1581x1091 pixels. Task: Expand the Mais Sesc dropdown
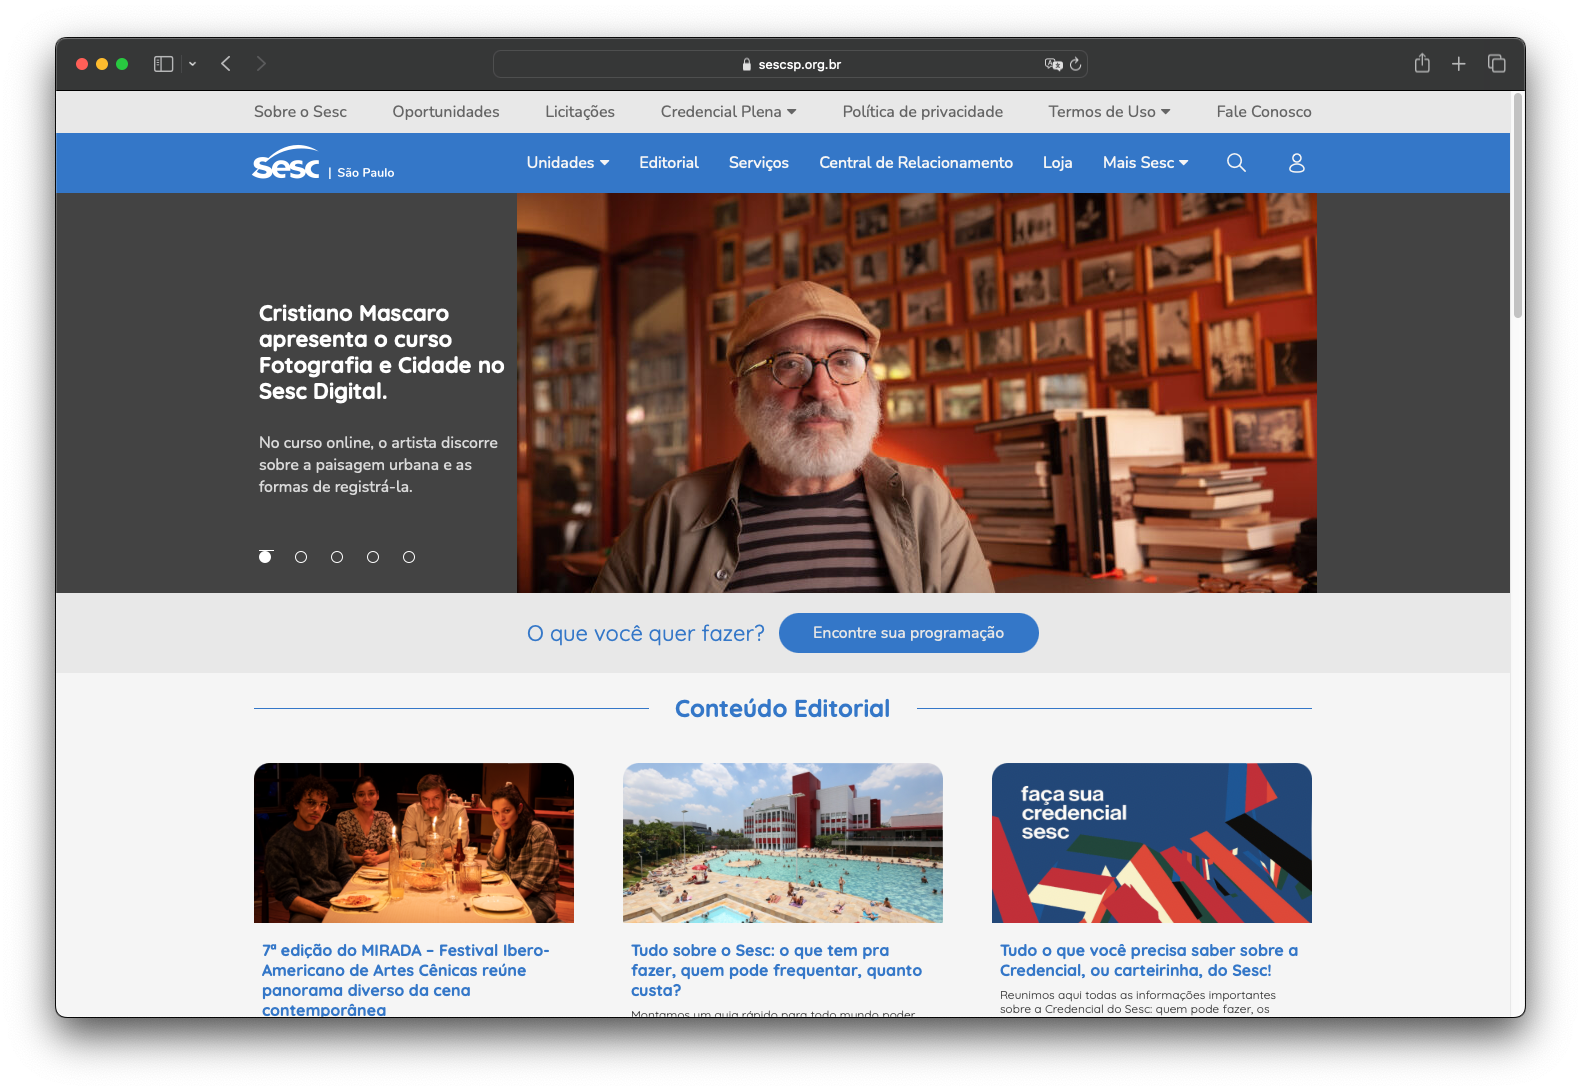pos(1145,162)
